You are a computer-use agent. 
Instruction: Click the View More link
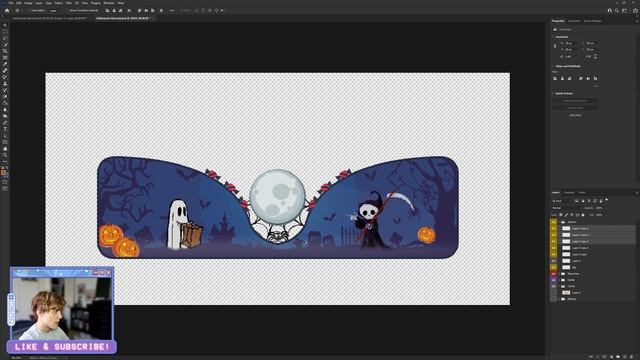click(576, 115)
